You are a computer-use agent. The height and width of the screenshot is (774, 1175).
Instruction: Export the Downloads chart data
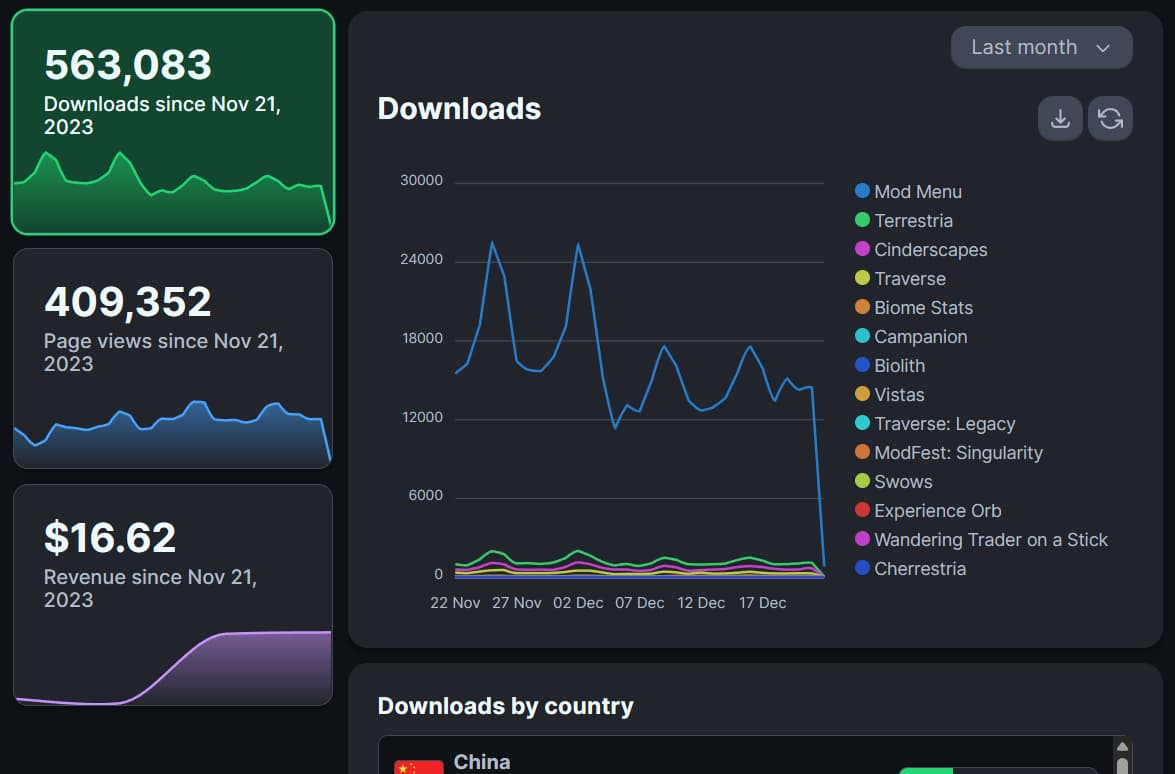[x=1059, y=118]
